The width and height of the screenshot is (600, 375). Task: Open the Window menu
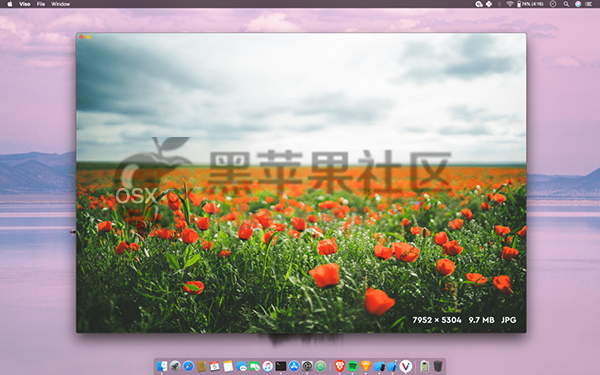[60, 4]
